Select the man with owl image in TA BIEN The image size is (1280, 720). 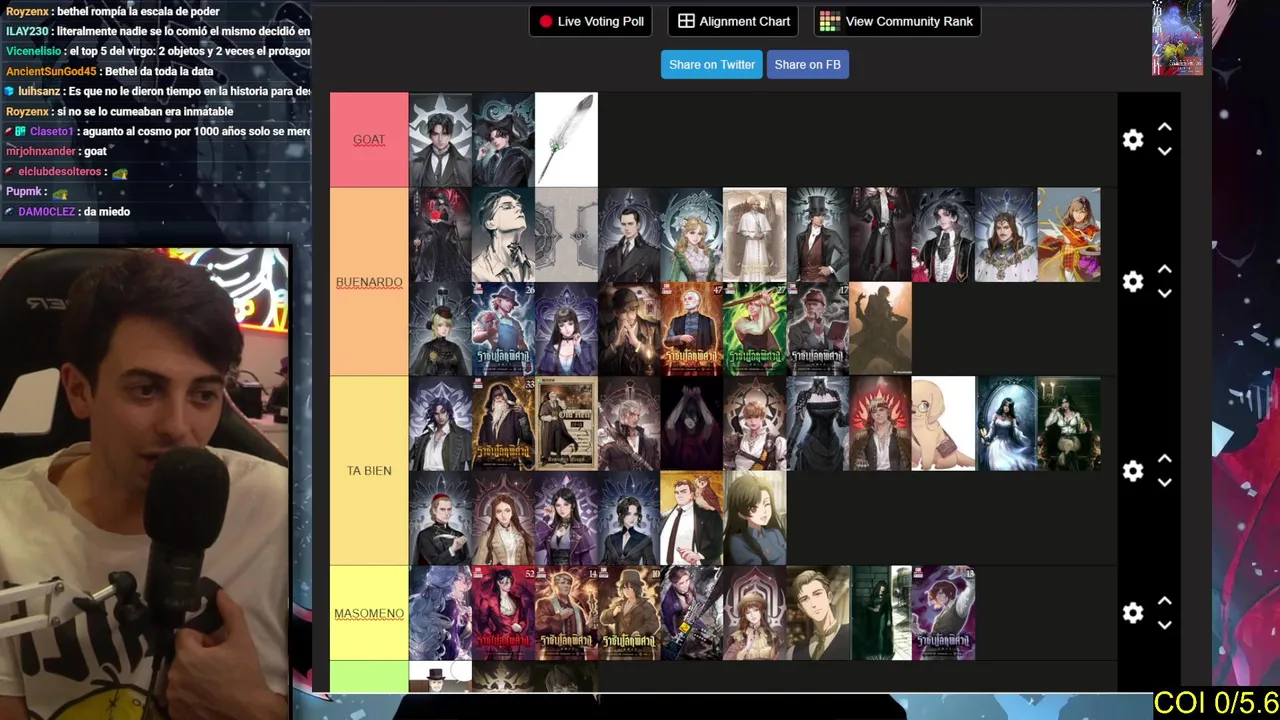(692, 518)
